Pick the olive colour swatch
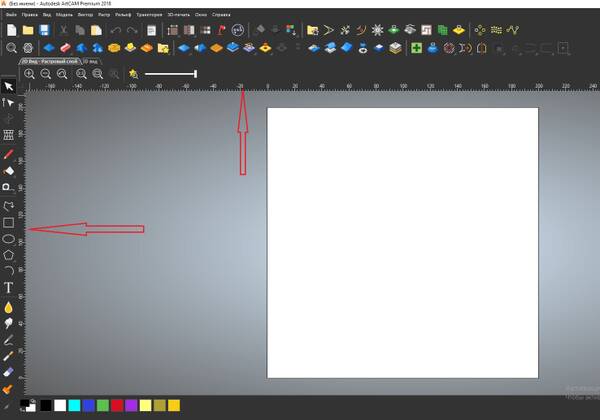 [x=160, y=405]
